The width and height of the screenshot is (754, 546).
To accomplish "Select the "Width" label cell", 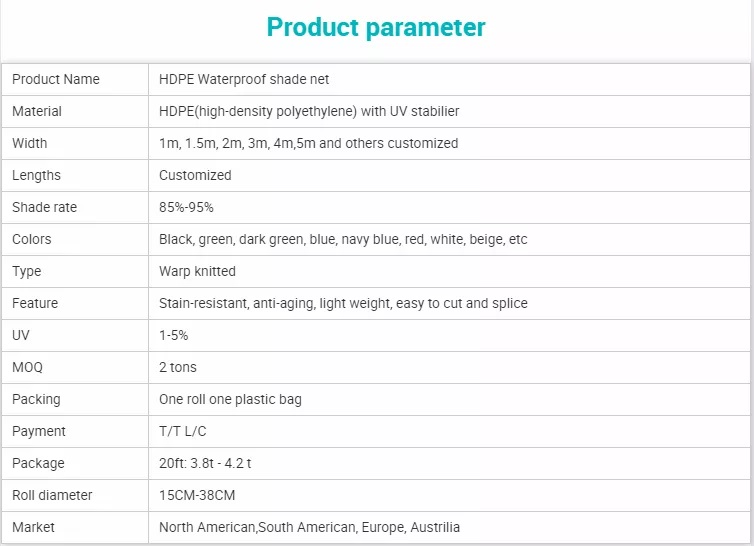I will pyautogui.click(x=30, y=143).
